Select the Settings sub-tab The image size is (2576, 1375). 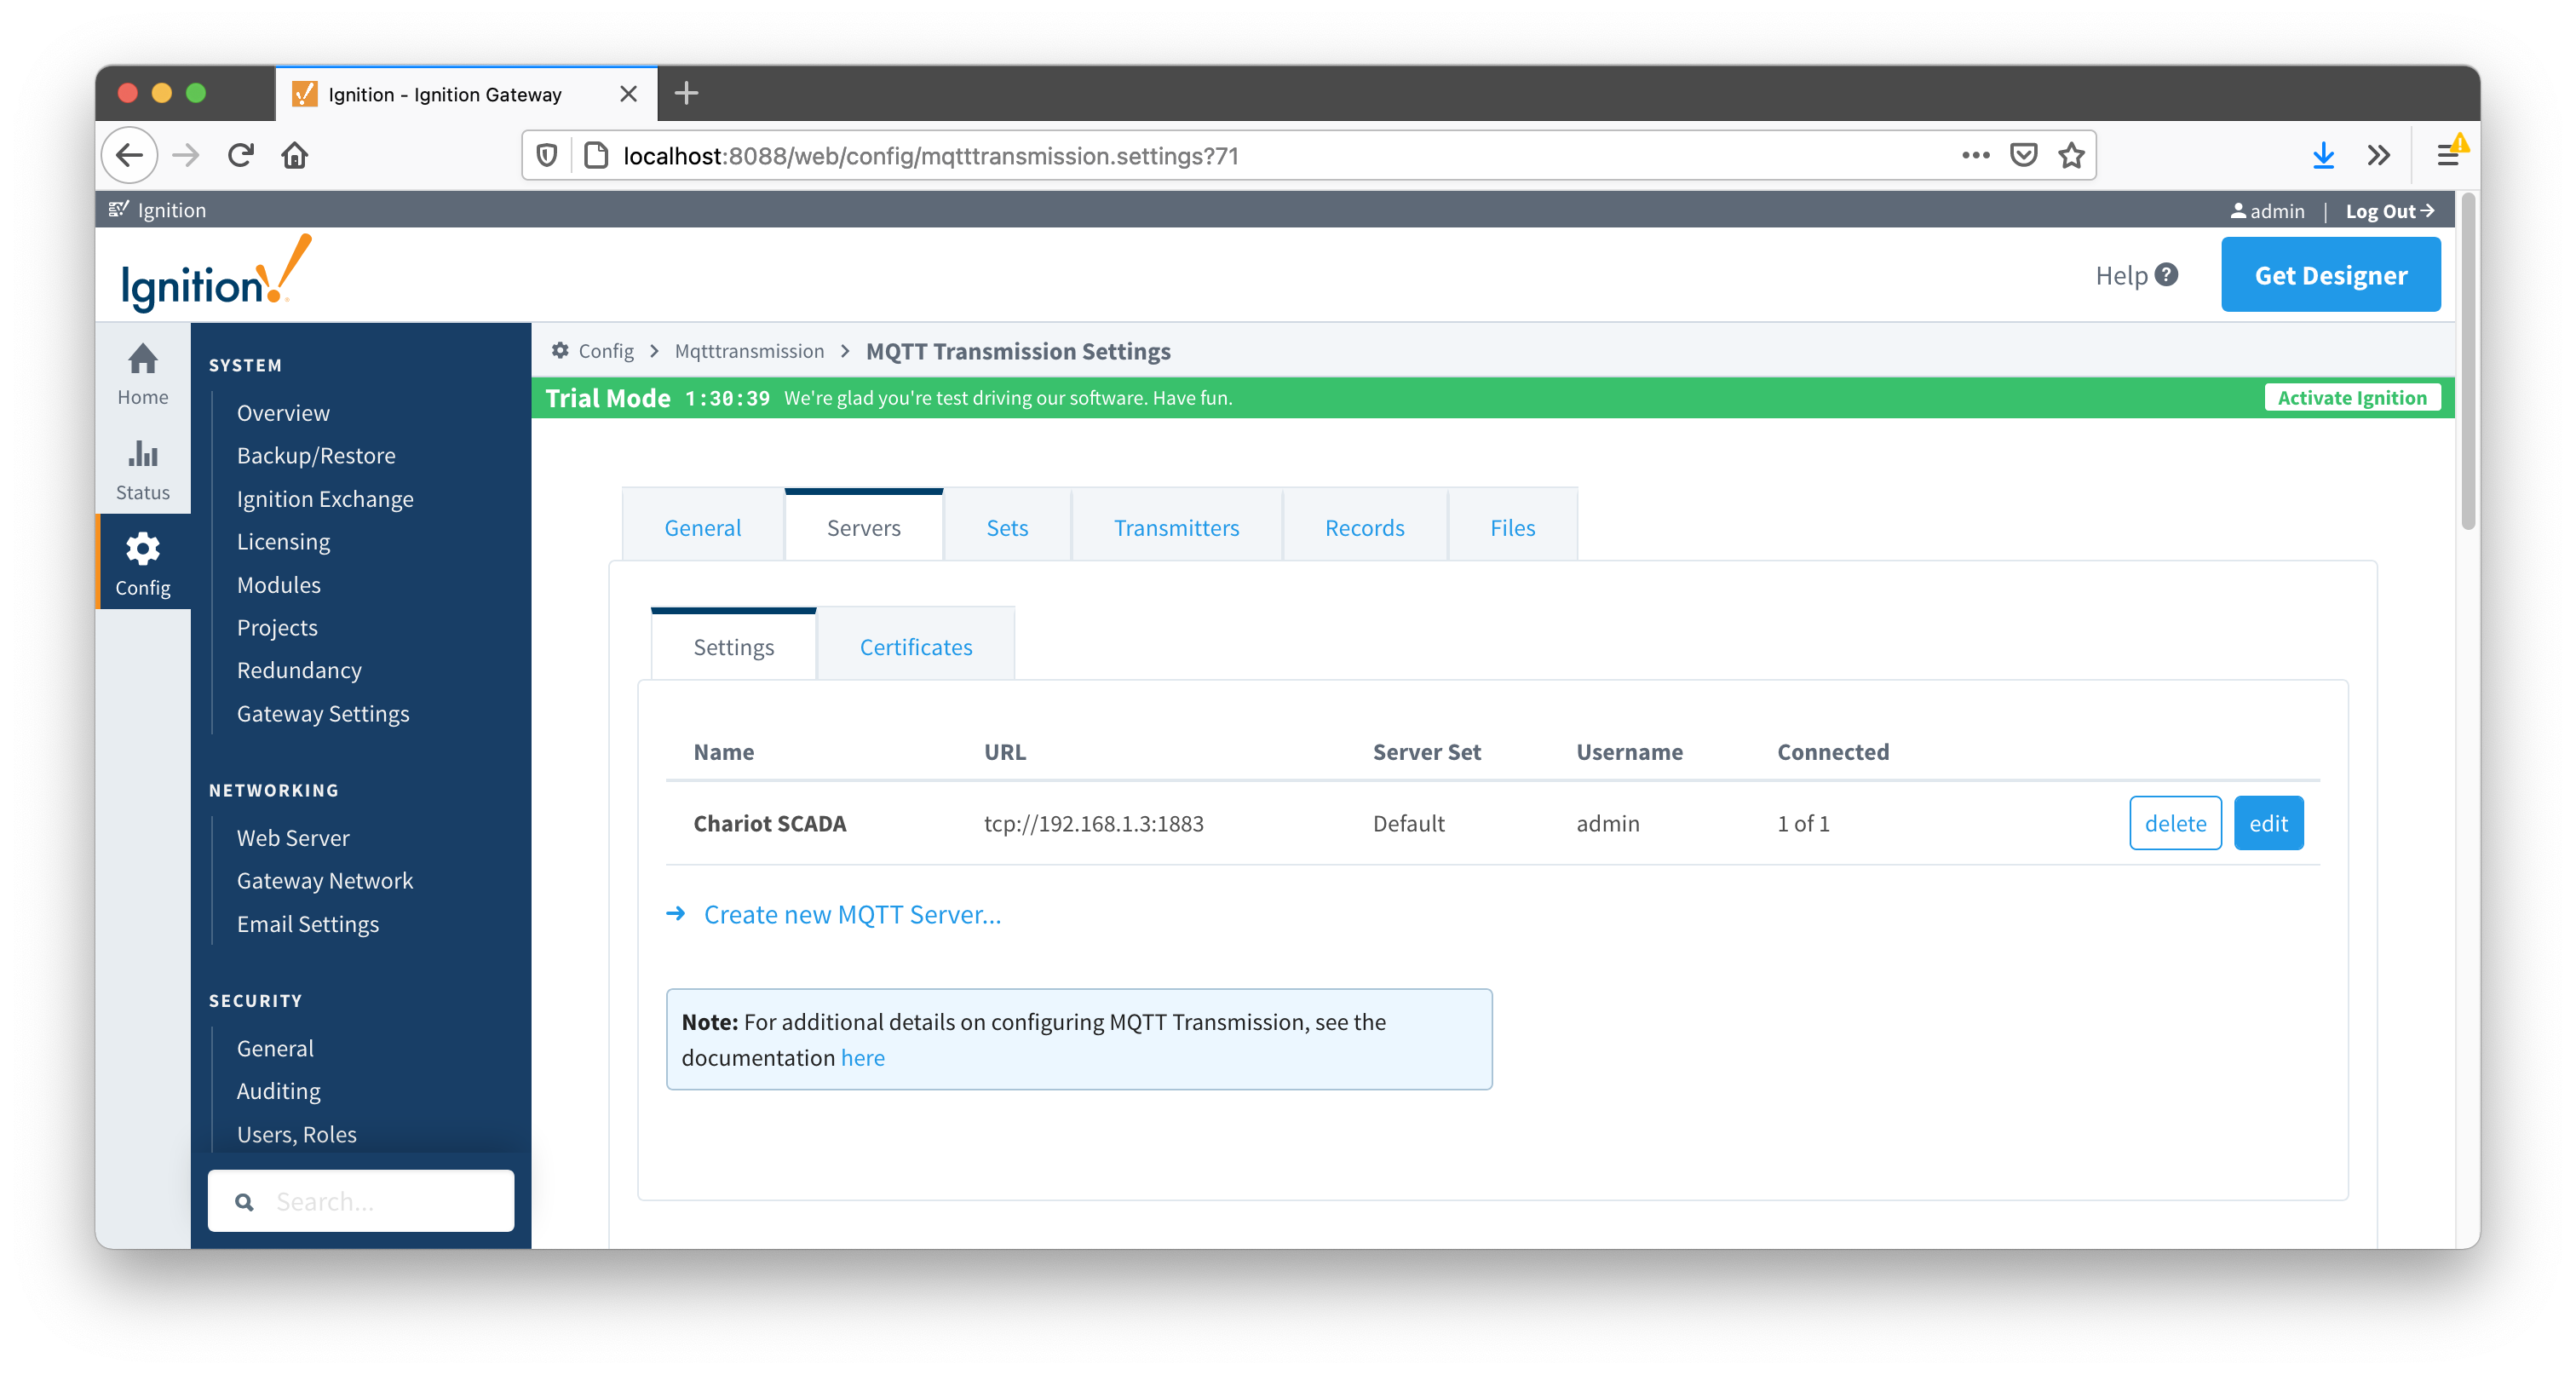point(733,646)
